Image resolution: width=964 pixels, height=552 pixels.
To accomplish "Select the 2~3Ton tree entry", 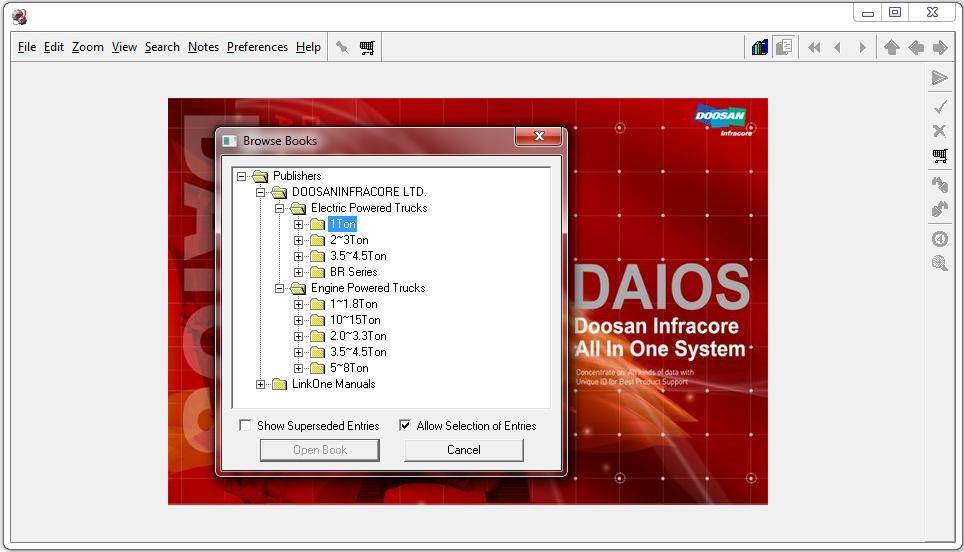I will pyautogui.click(x=349, y=240).
